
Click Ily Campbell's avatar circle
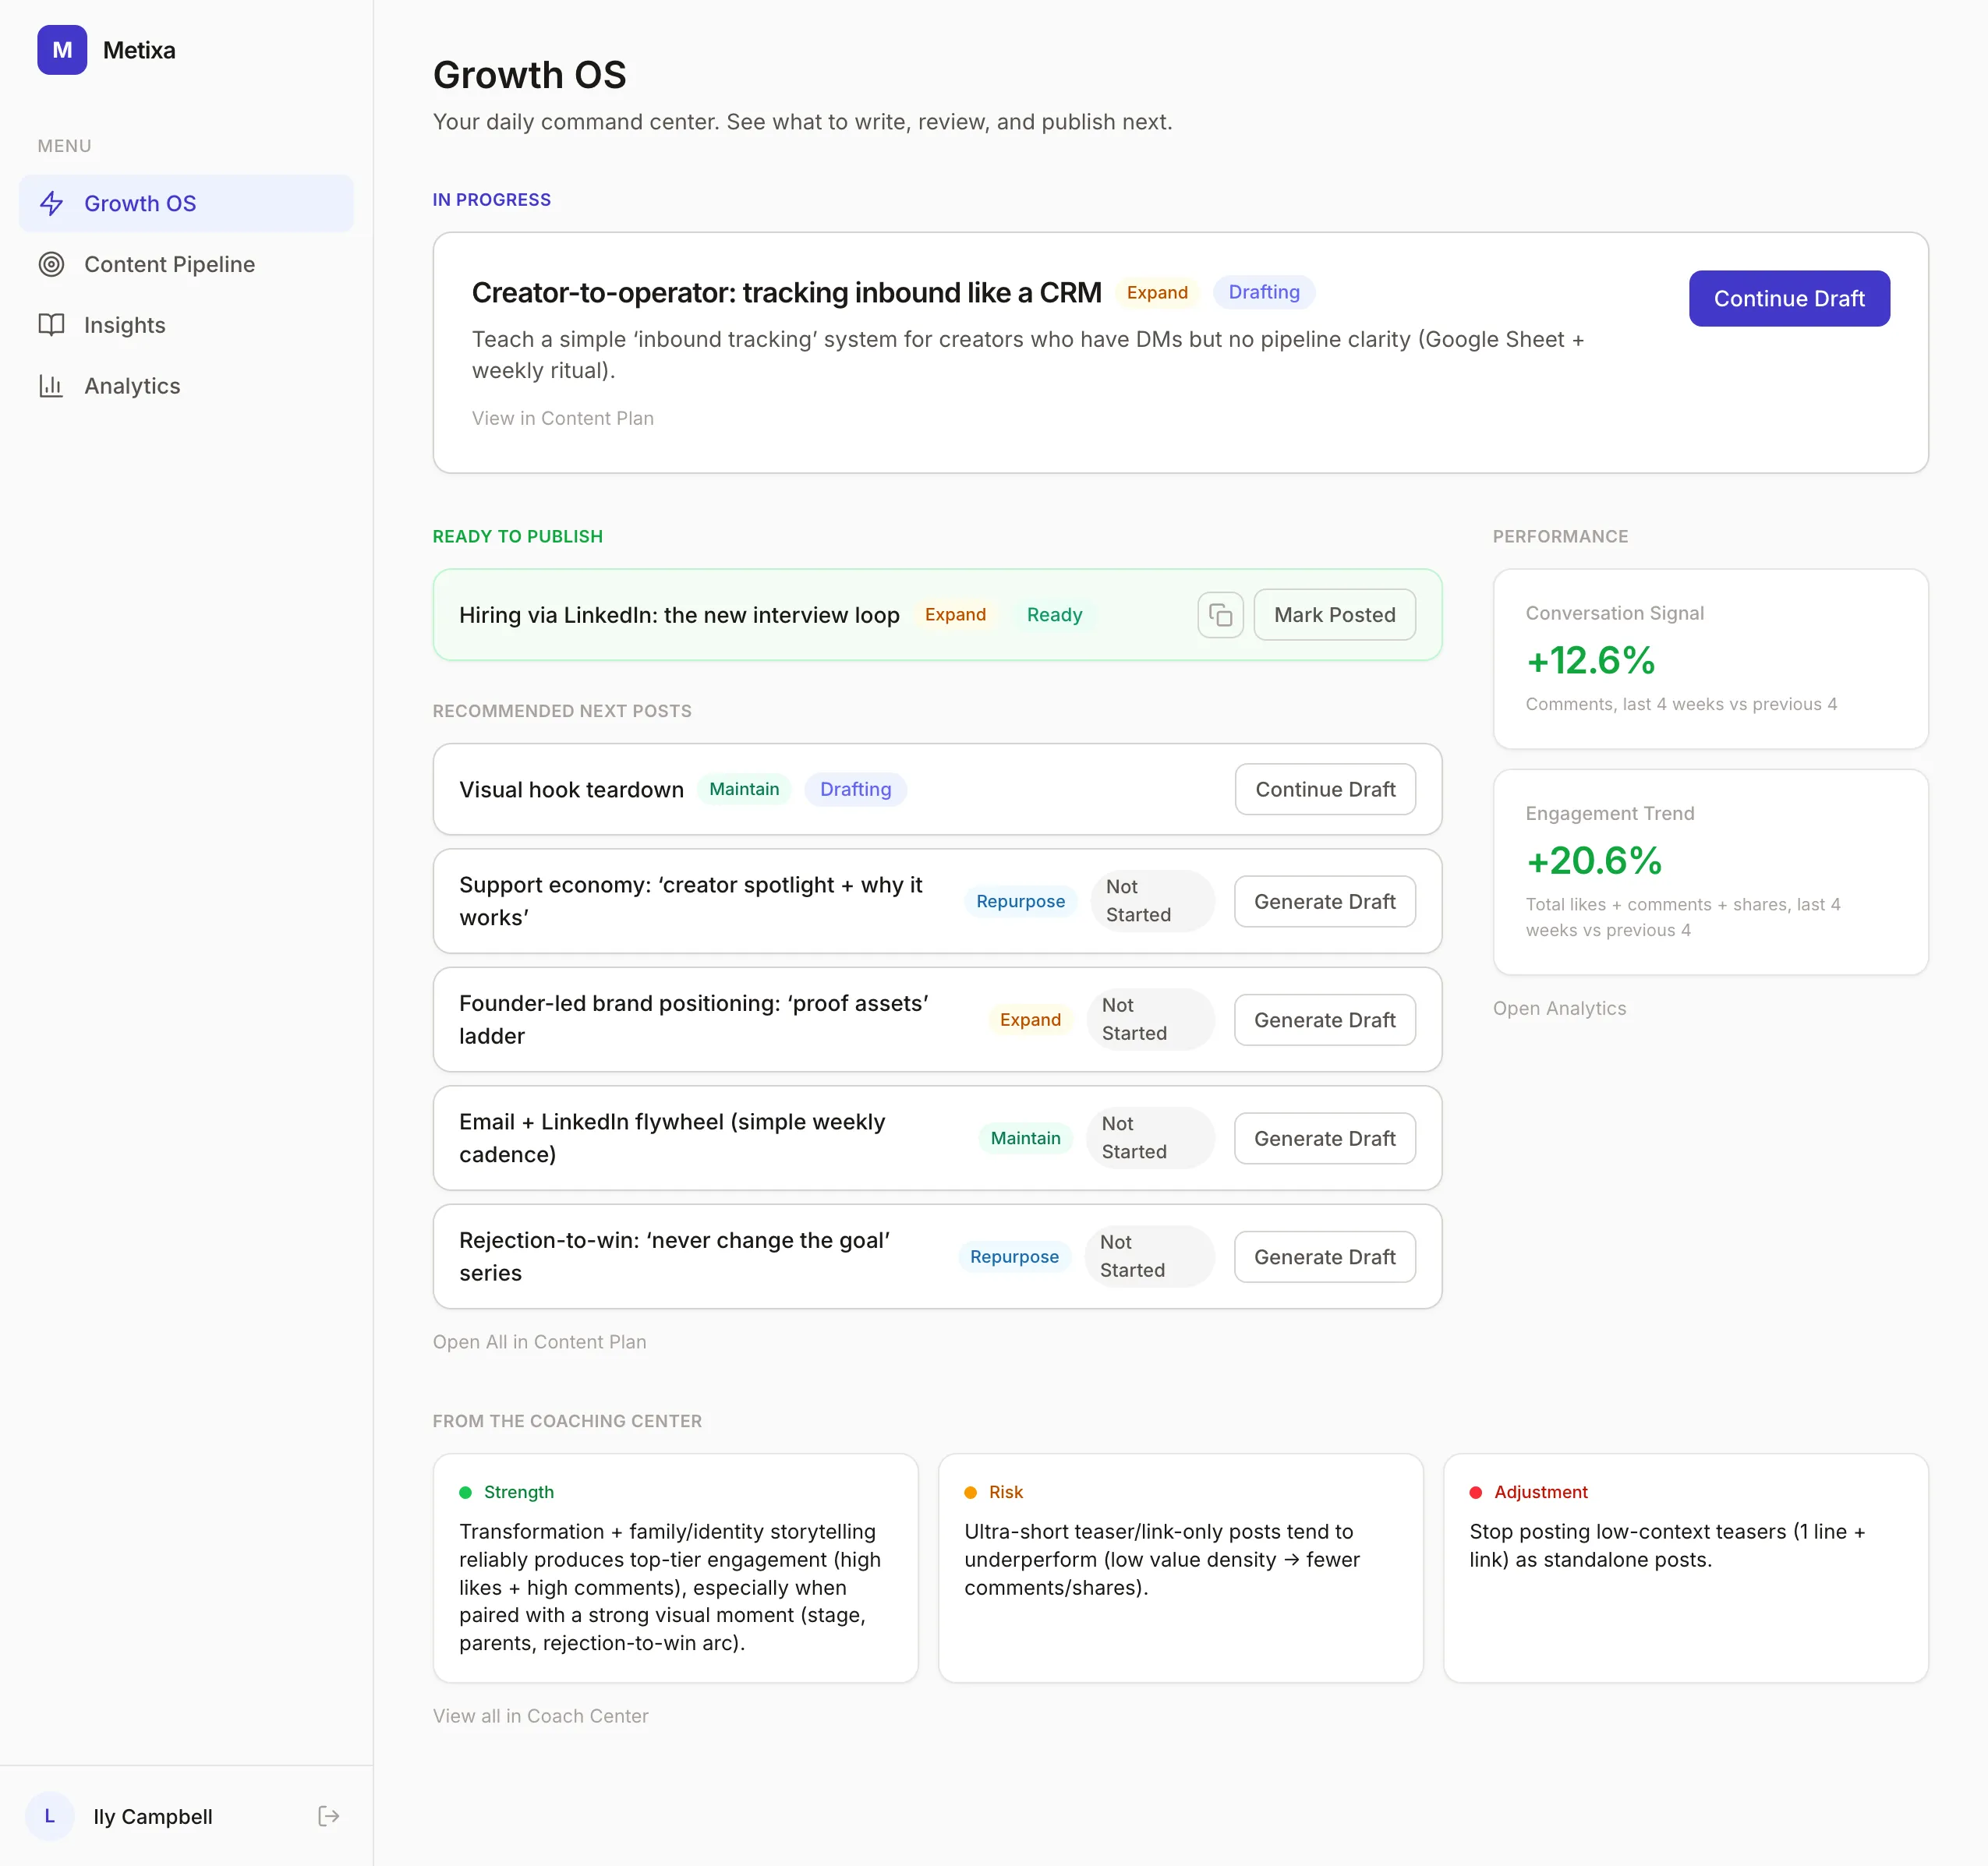tap(50, 1816)
